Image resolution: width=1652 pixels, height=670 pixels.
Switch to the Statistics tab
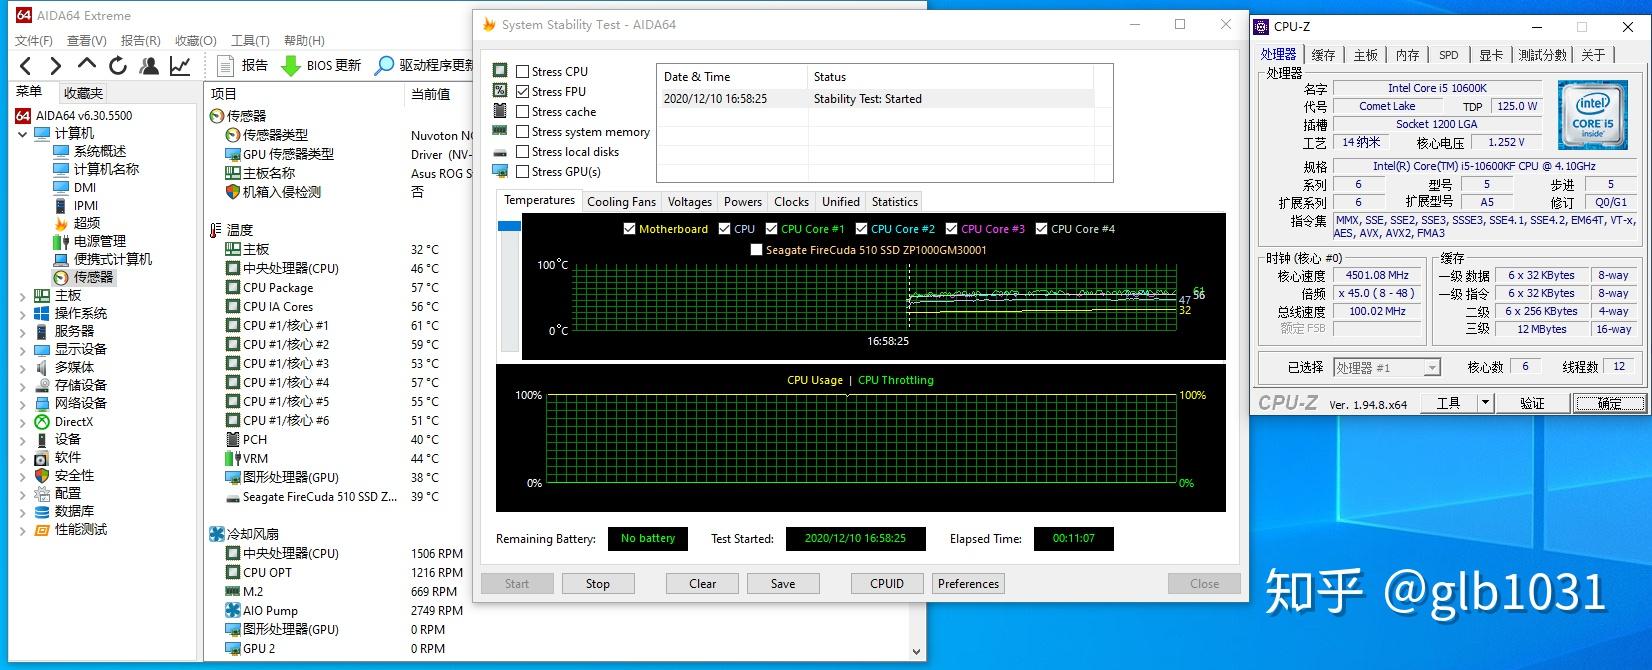[895, 202]
